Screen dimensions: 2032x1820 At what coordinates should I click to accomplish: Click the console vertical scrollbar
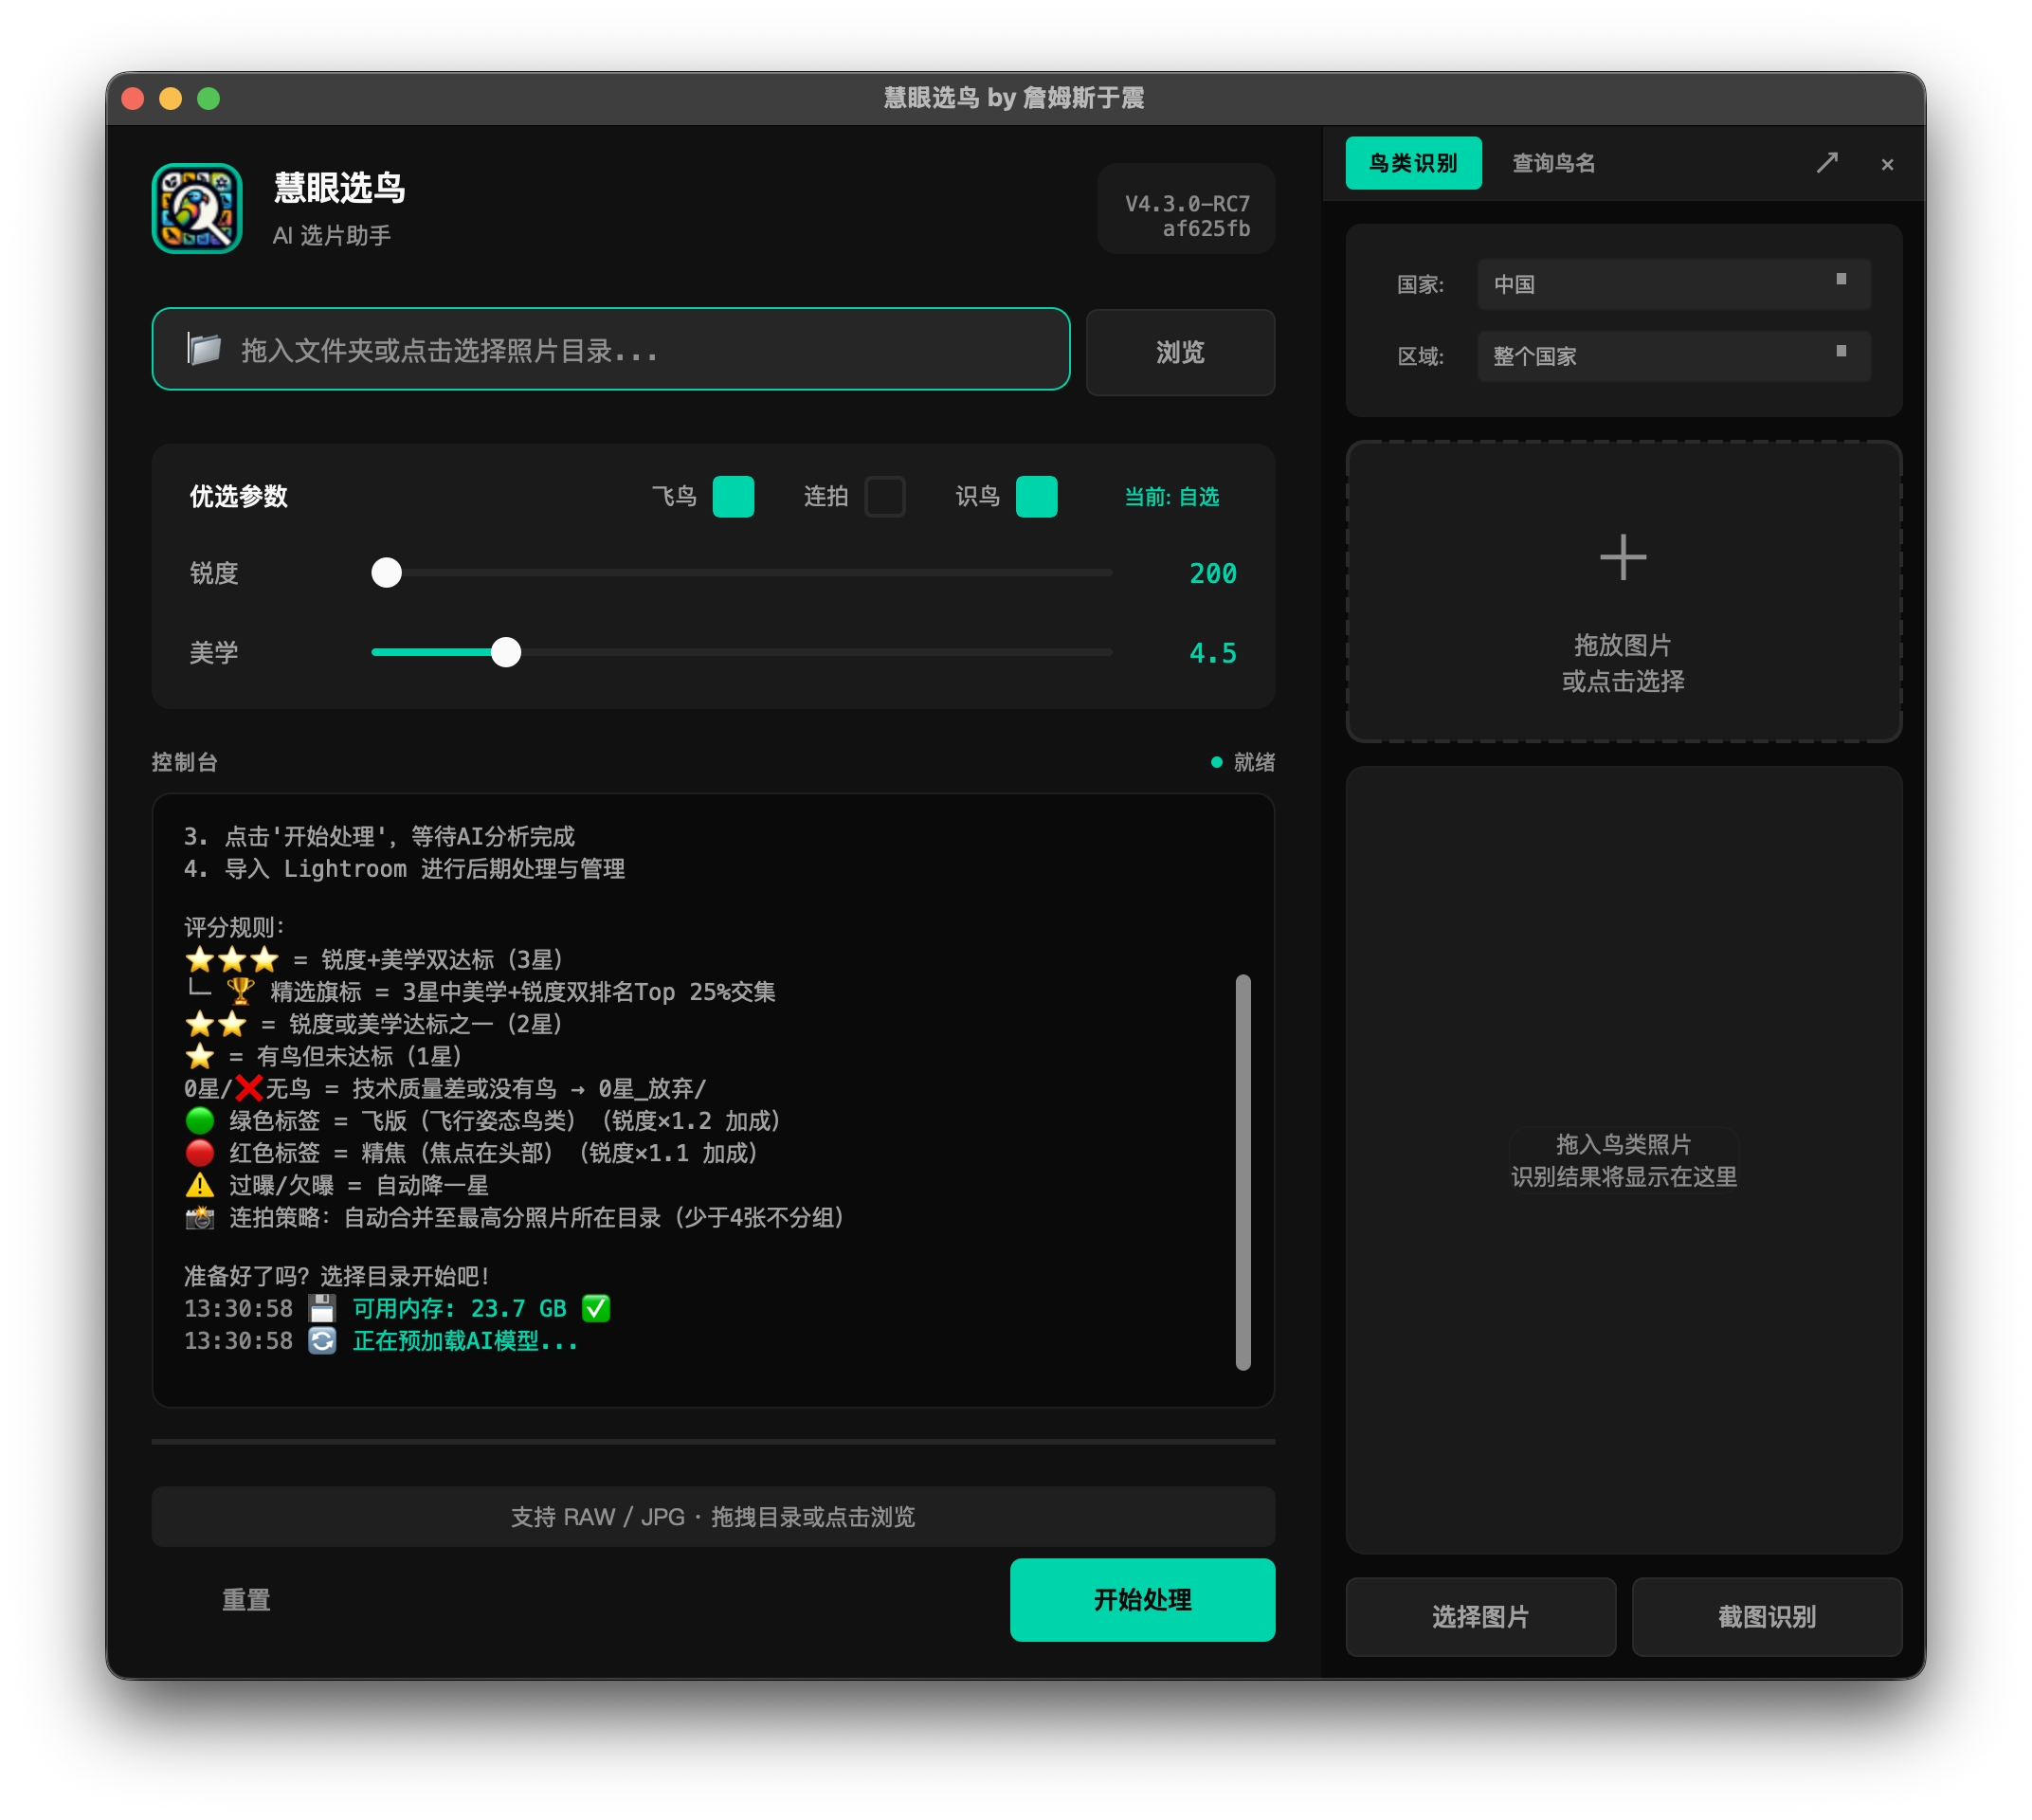coord(1243,1172)
